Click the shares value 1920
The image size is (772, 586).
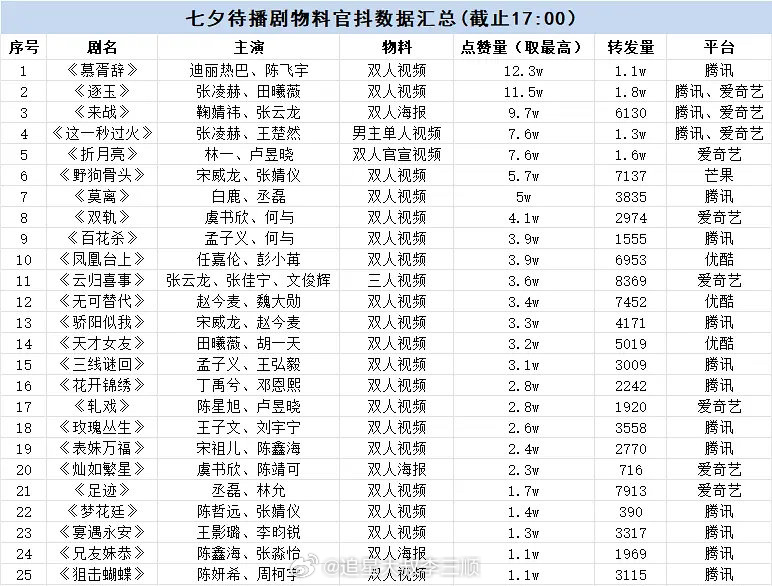631,407
